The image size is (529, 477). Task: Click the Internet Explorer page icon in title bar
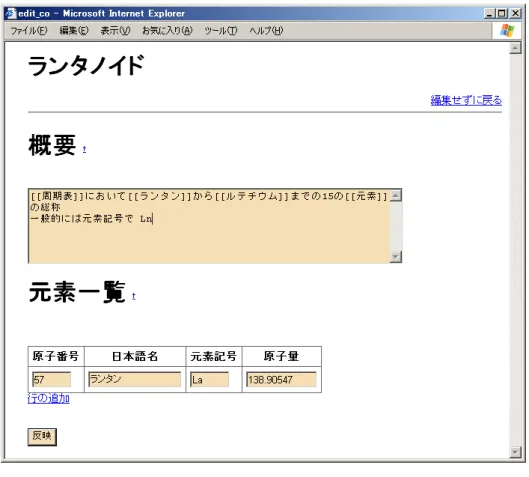[x=10, y=13]
